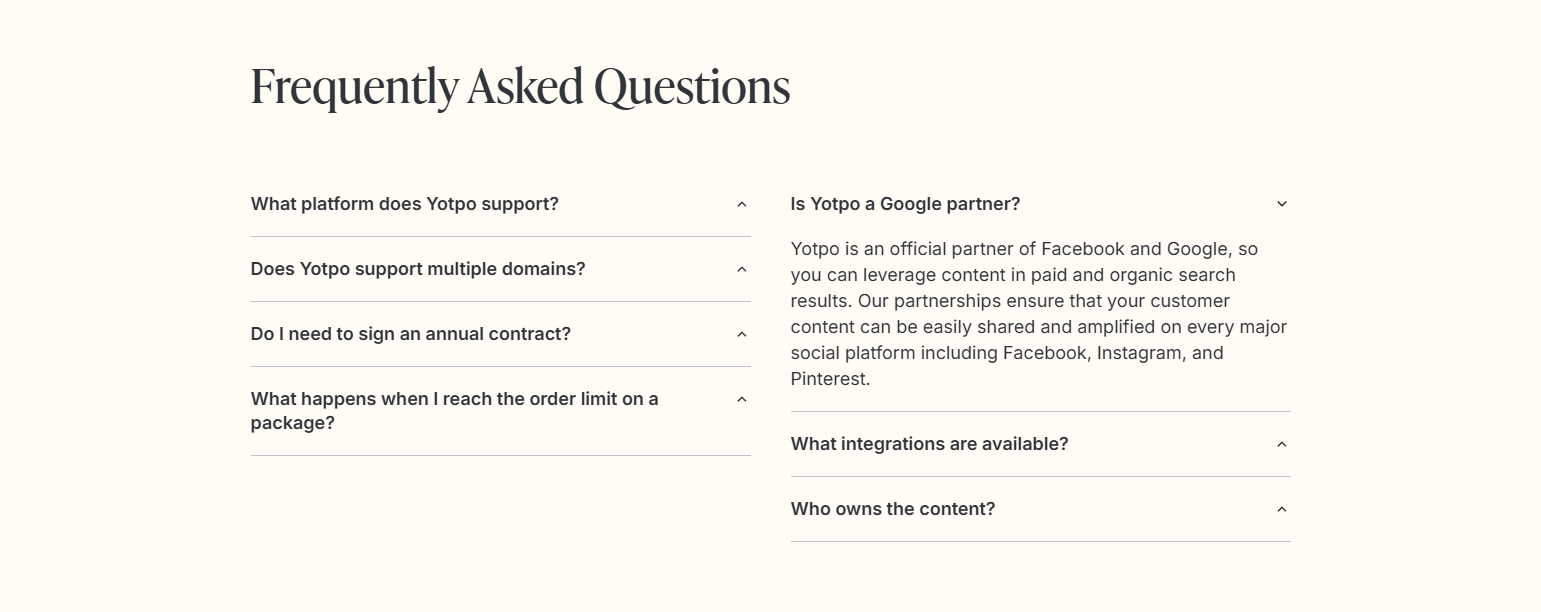
Task: Toggle the 'Who owns the content?' FAQ entry
Action: (893, 509)
